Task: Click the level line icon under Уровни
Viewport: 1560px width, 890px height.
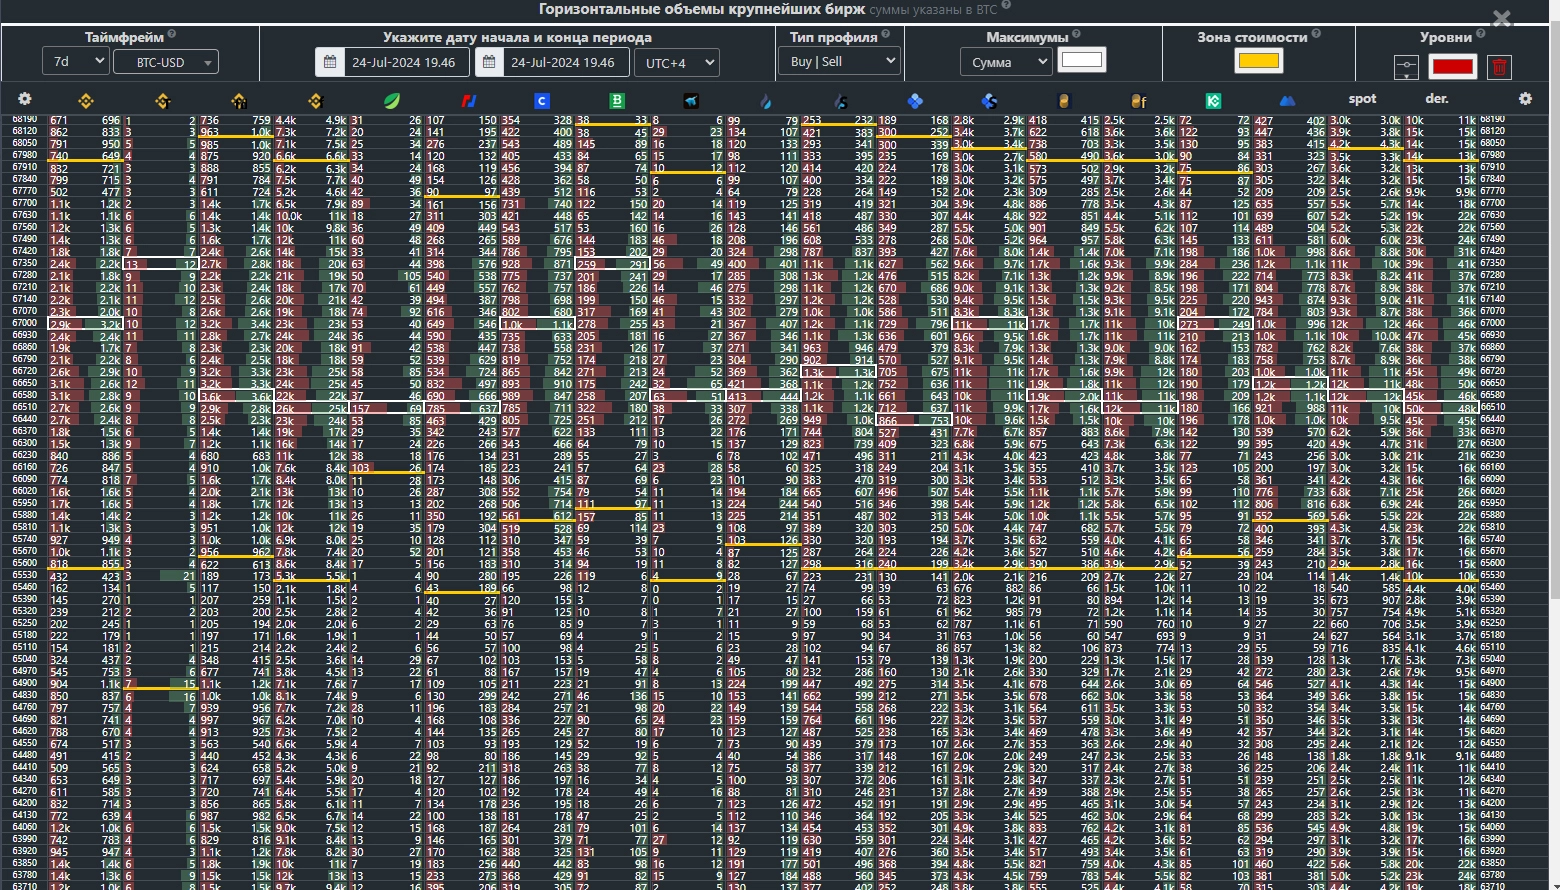Action: point(1406,67)
